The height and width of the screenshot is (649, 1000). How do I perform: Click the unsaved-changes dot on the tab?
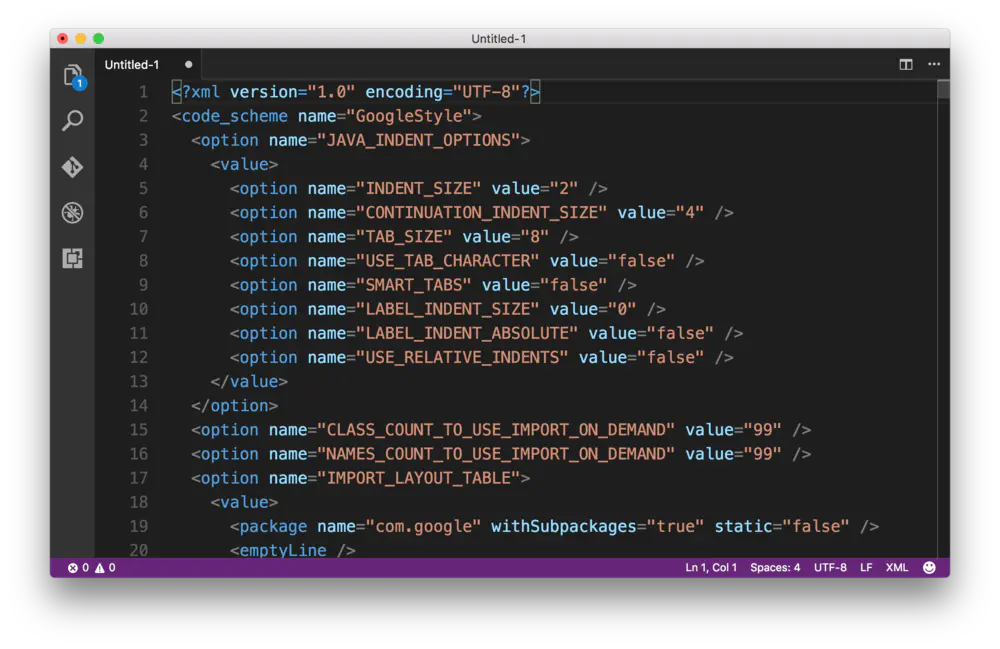(187, 63)
